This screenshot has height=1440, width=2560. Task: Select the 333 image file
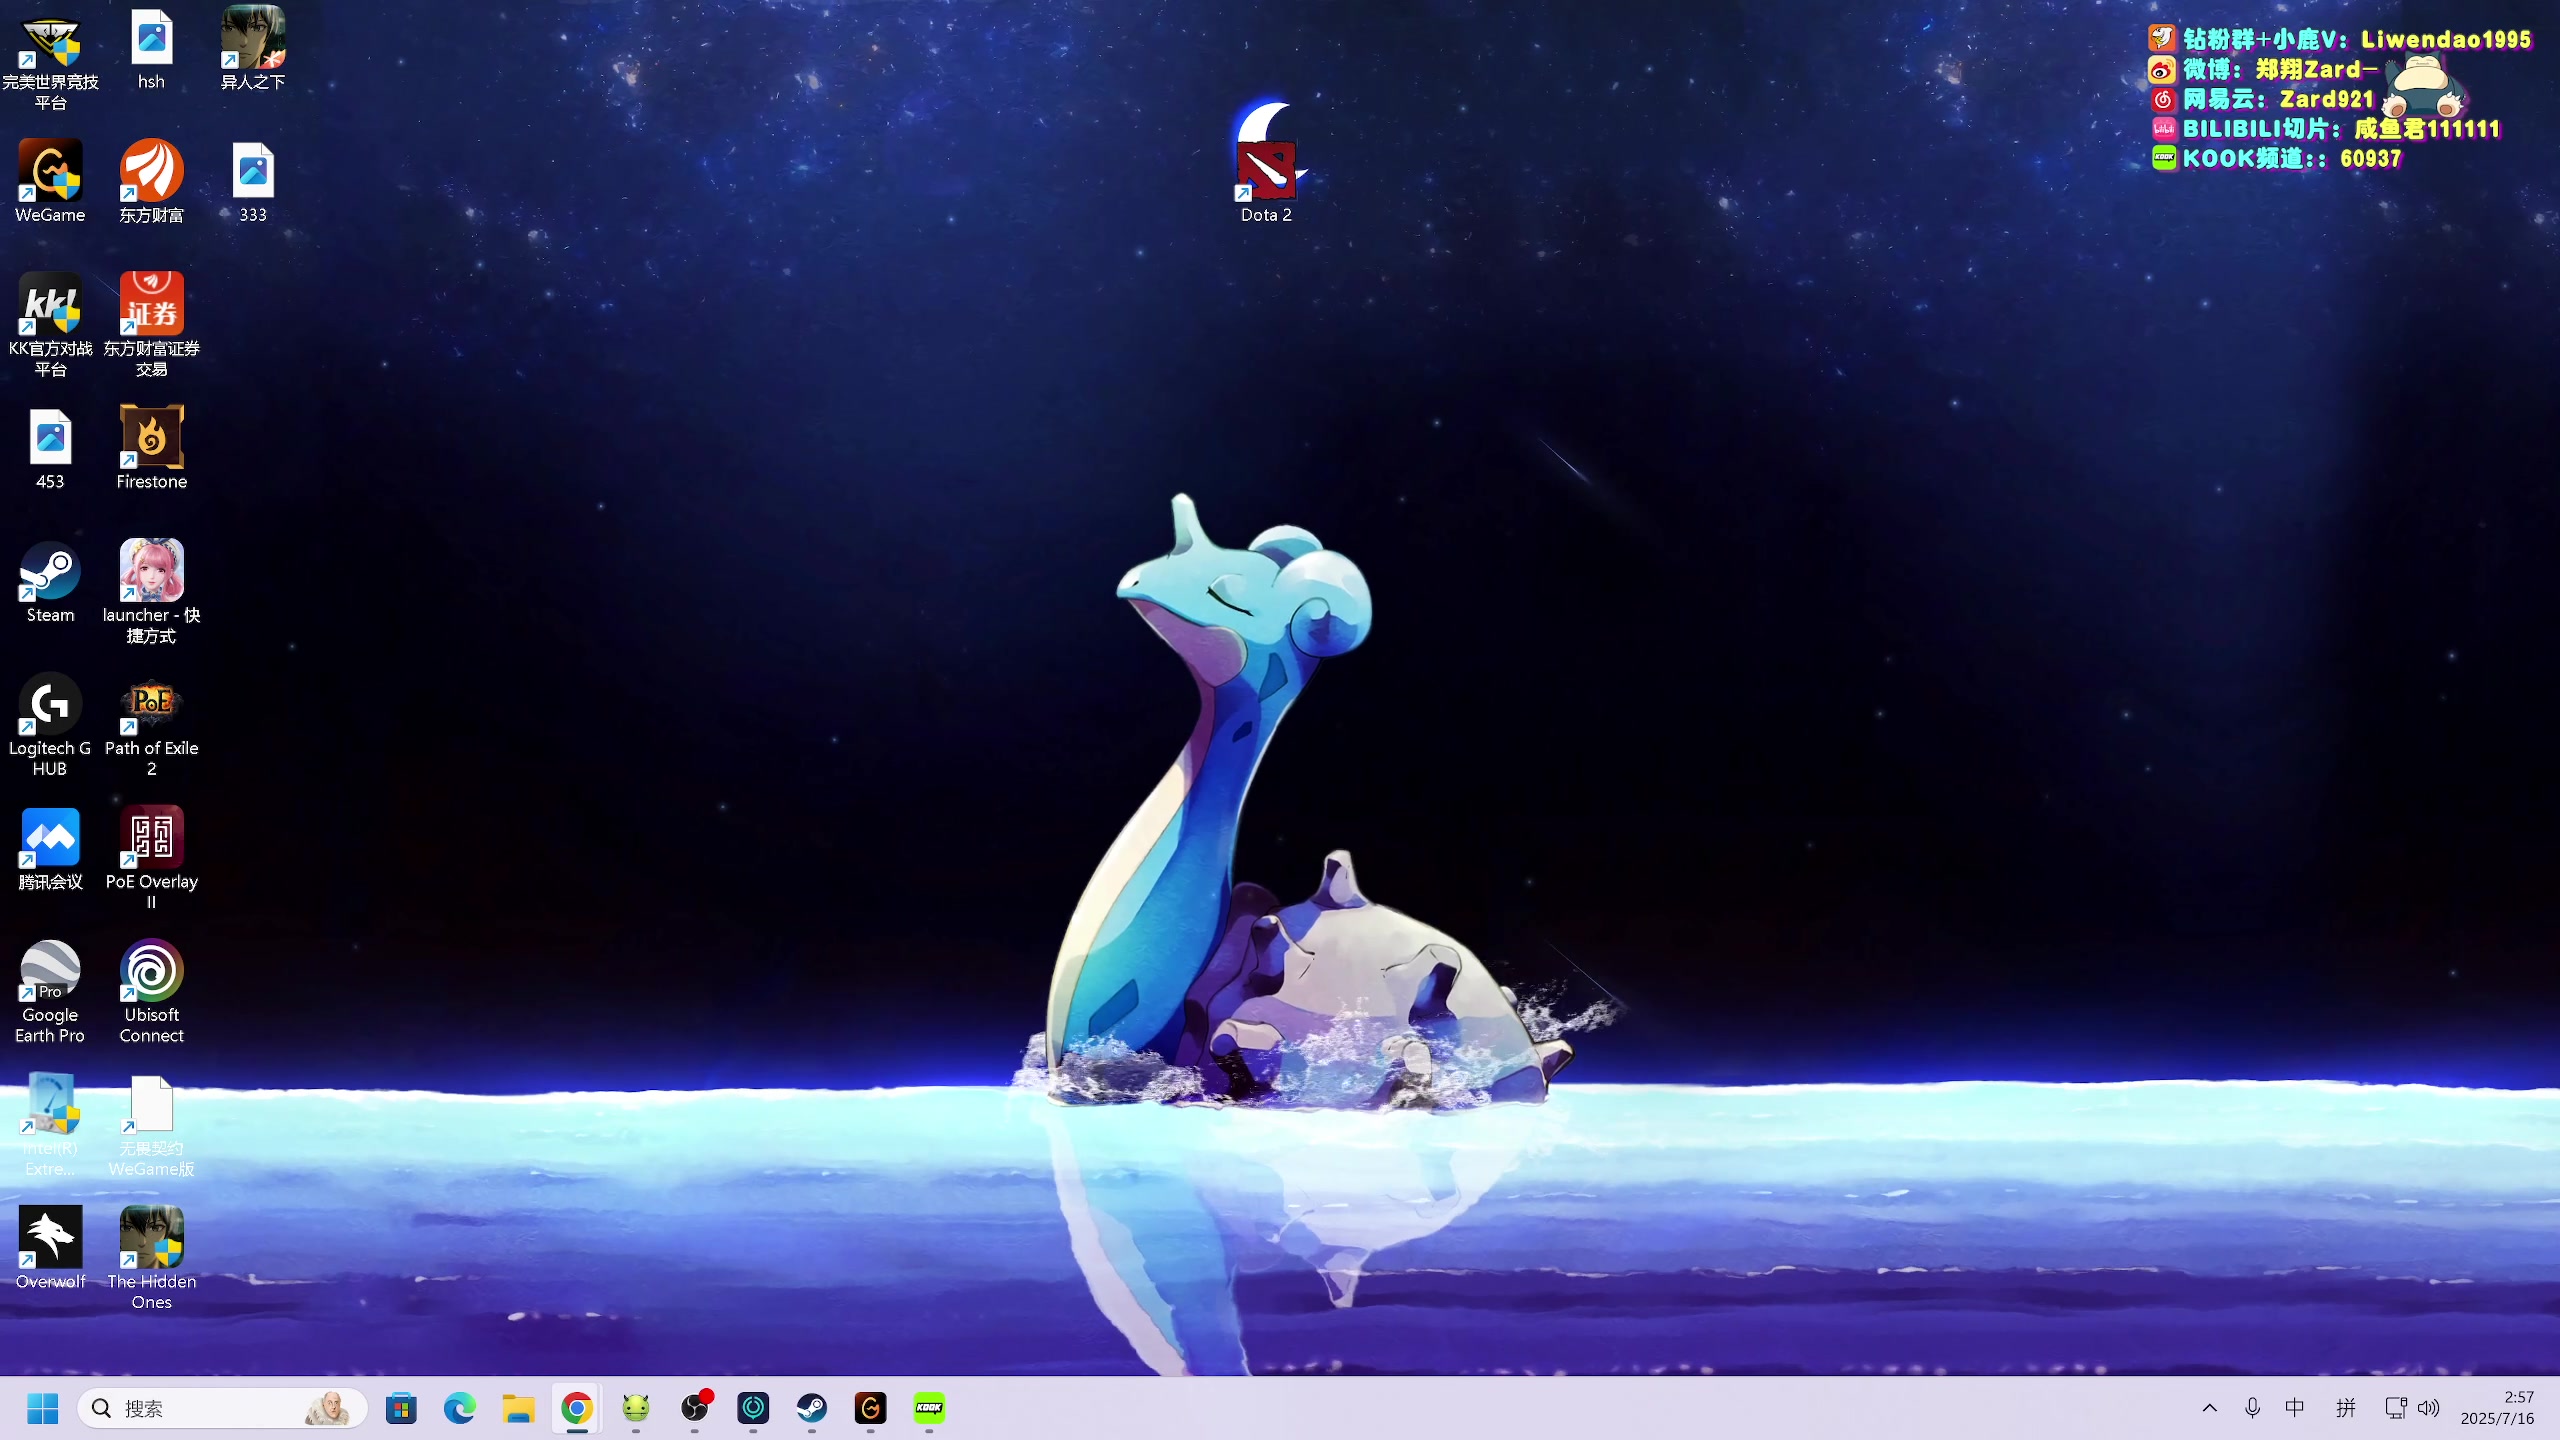tap(253, 182)
